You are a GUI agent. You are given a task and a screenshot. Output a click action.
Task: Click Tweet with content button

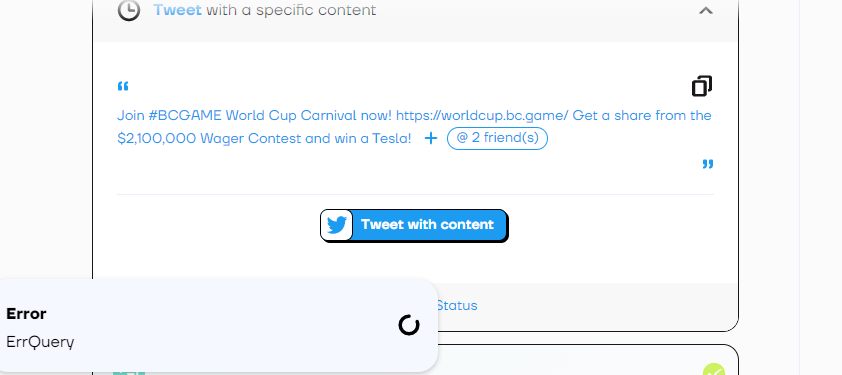[414, 225]
